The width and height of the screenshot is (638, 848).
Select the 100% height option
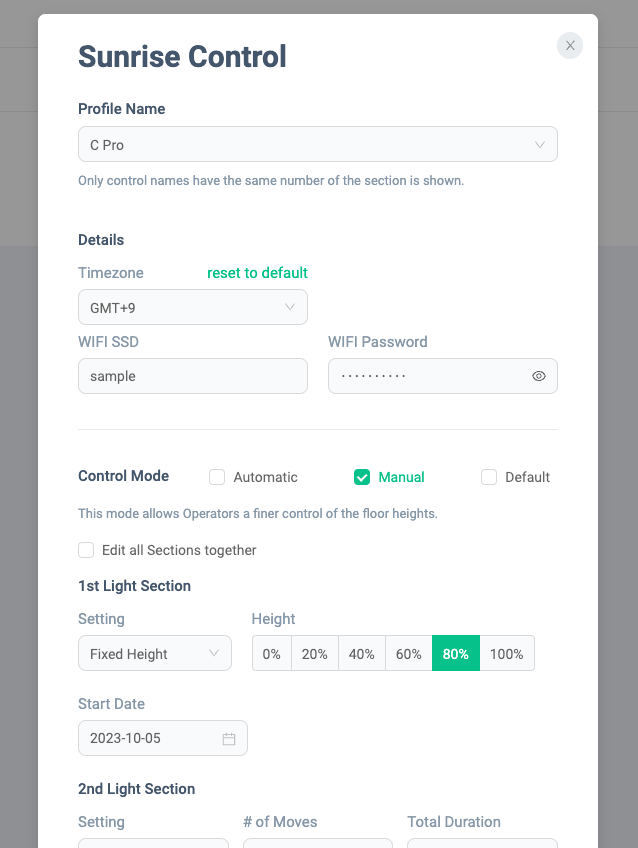pos(507,653)
